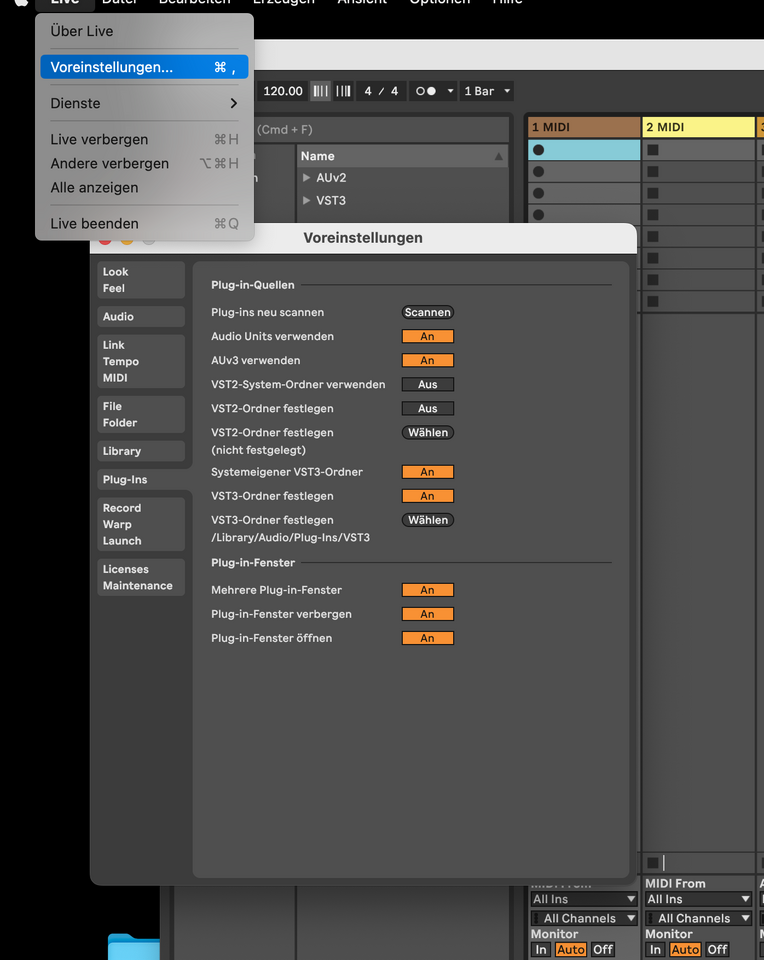Image resolution: width=764 pixels, height=960 pixels.
Task: Click the fourth record circle in track 1 MIDI
Action: coord(538,215)
